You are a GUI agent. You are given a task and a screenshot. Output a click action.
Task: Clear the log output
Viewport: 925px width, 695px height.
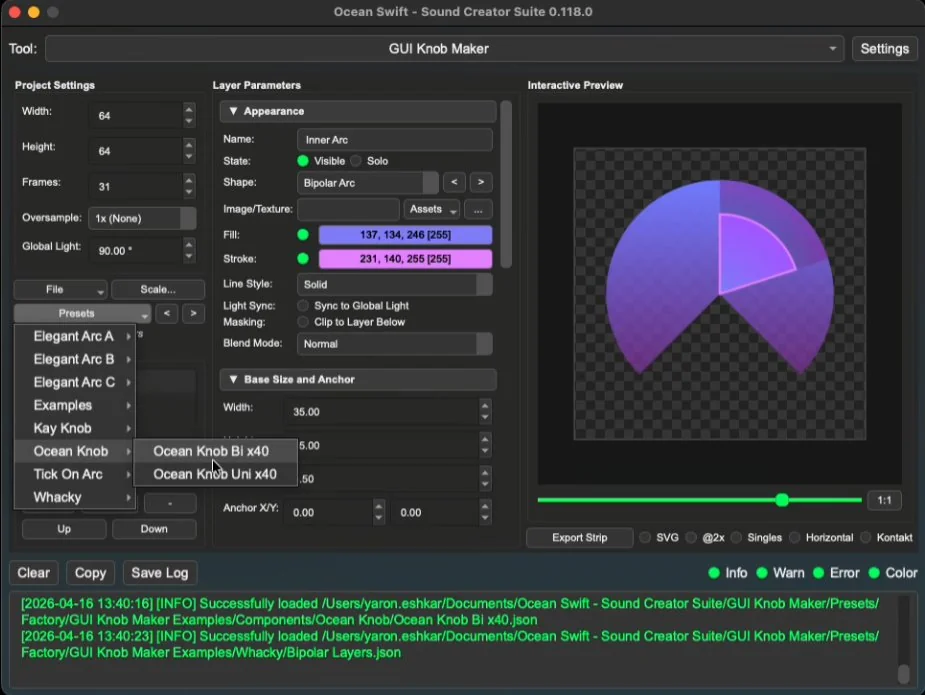click(x=34, y=573)
